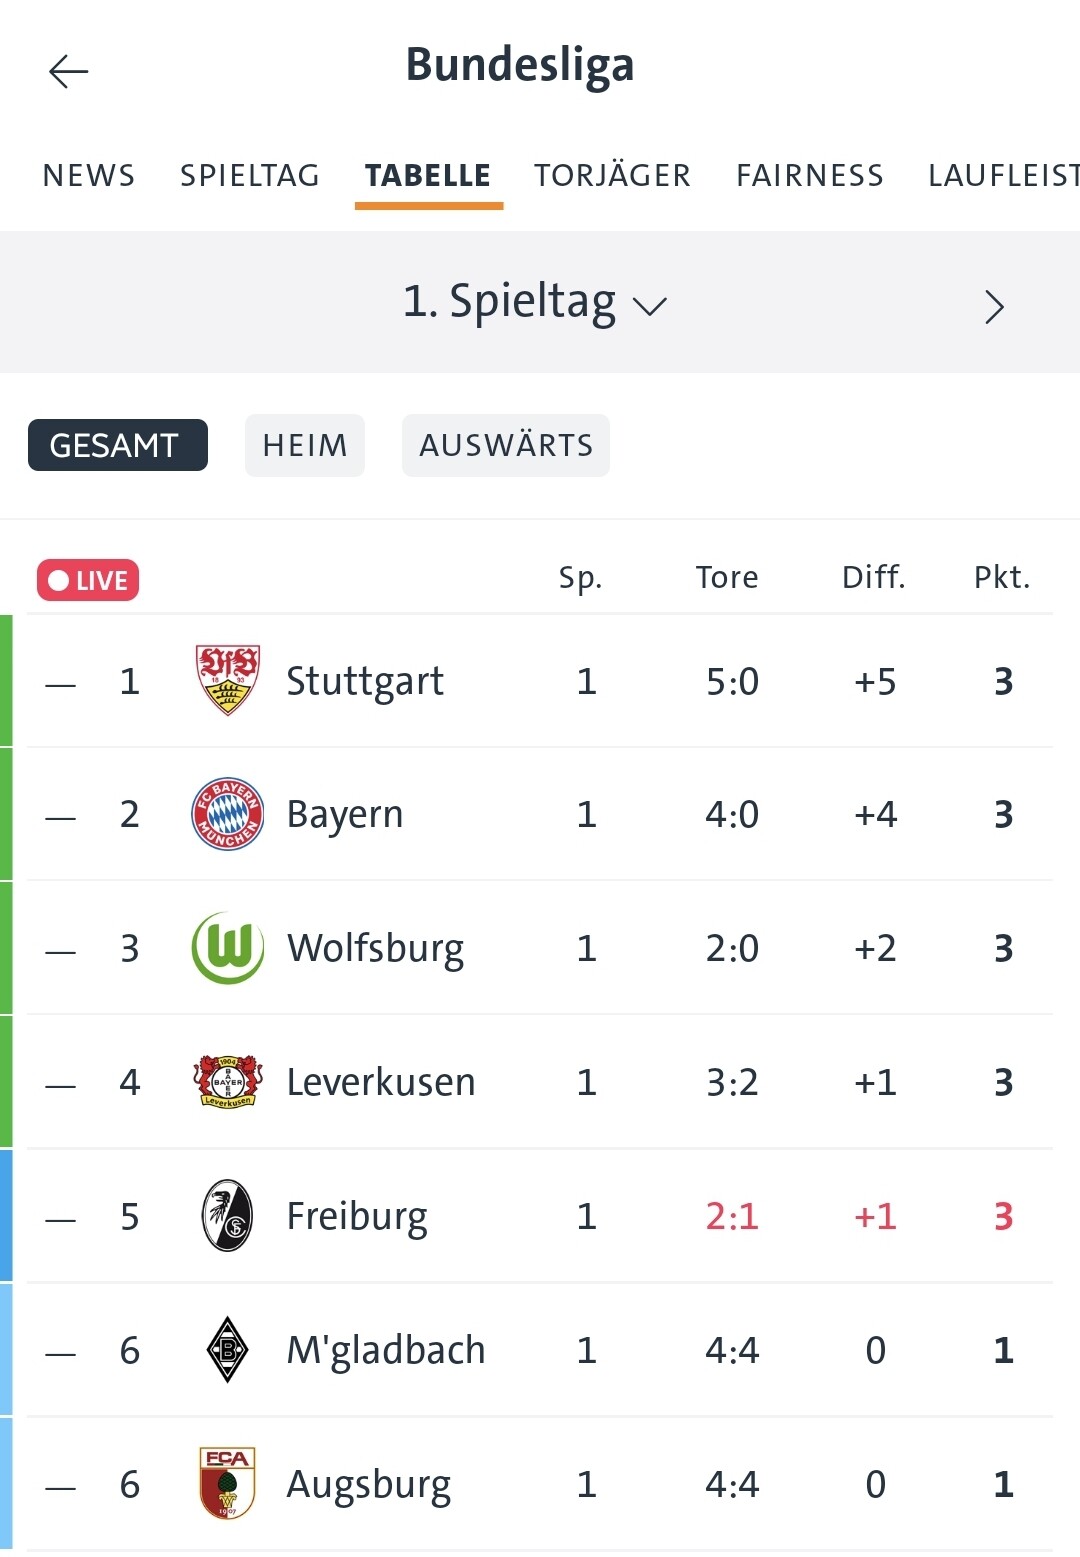Viewport: 1080px width, 1557px height.
Task: Switch table view to GESAMT
Action: coord(118,445)
